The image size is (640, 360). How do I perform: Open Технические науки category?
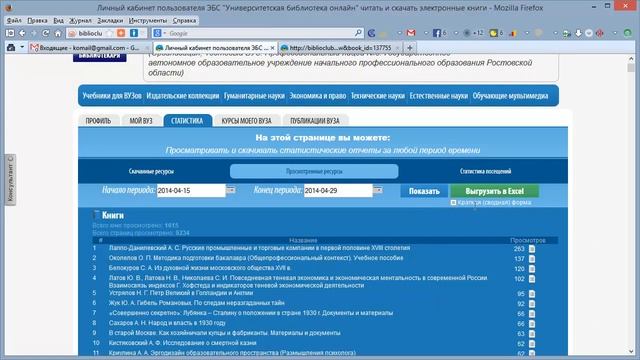pos(378,96)
